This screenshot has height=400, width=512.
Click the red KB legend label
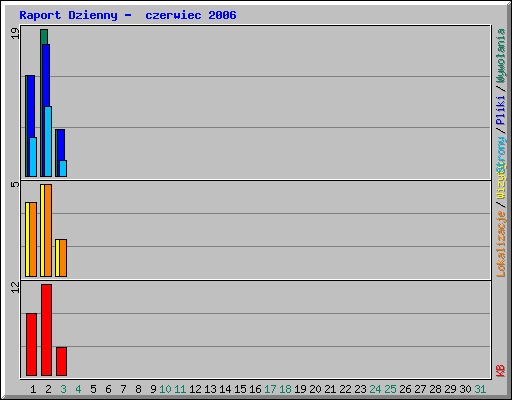(500, 371)
